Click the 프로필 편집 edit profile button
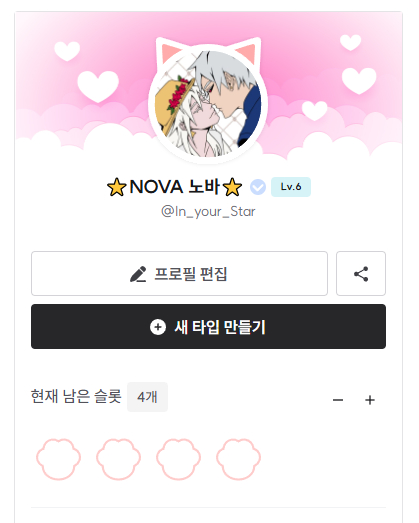This screenshot has height=523, width=419. pos(179,274)
